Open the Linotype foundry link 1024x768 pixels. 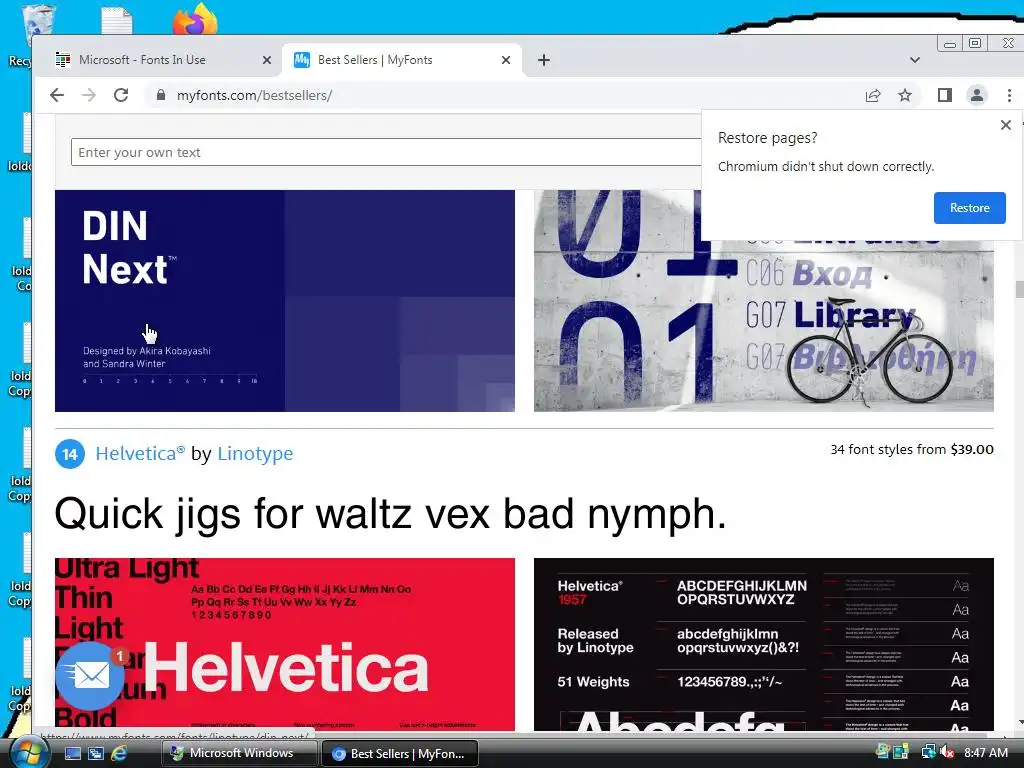coord(255,453)
